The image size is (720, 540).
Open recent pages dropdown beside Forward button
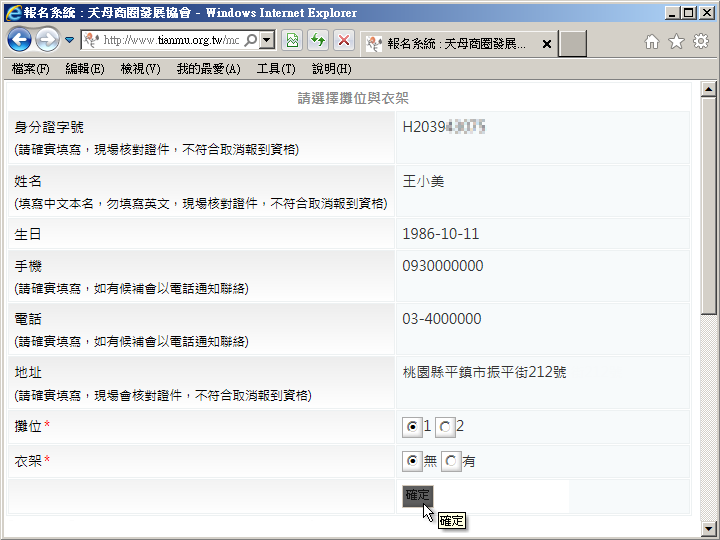click(70, 41)
